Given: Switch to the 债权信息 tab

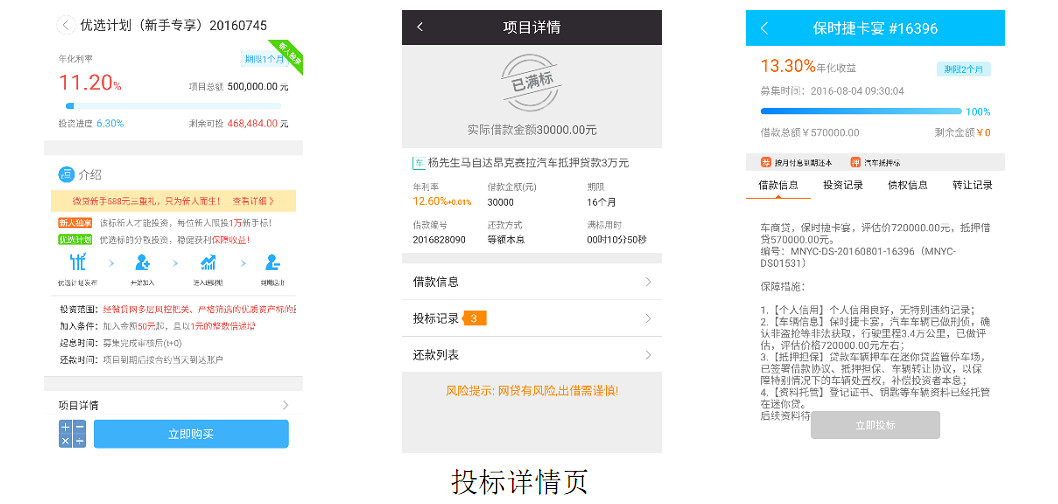Looking at the screenshot, I should pyautogui.click(x=908, y=185).
